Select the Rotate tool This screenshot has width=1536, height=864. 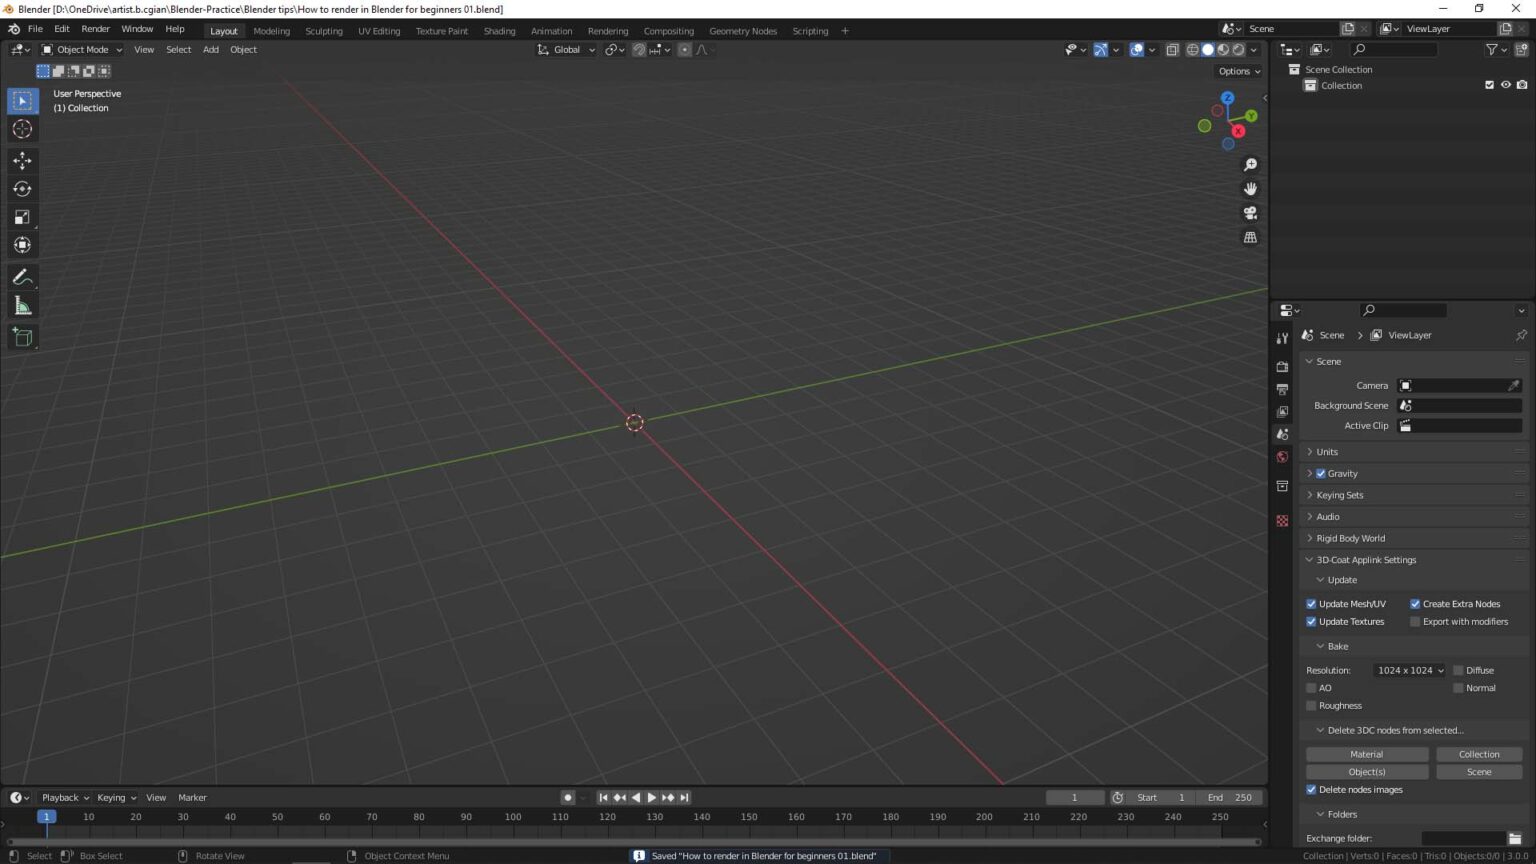[x=23, y=189]
